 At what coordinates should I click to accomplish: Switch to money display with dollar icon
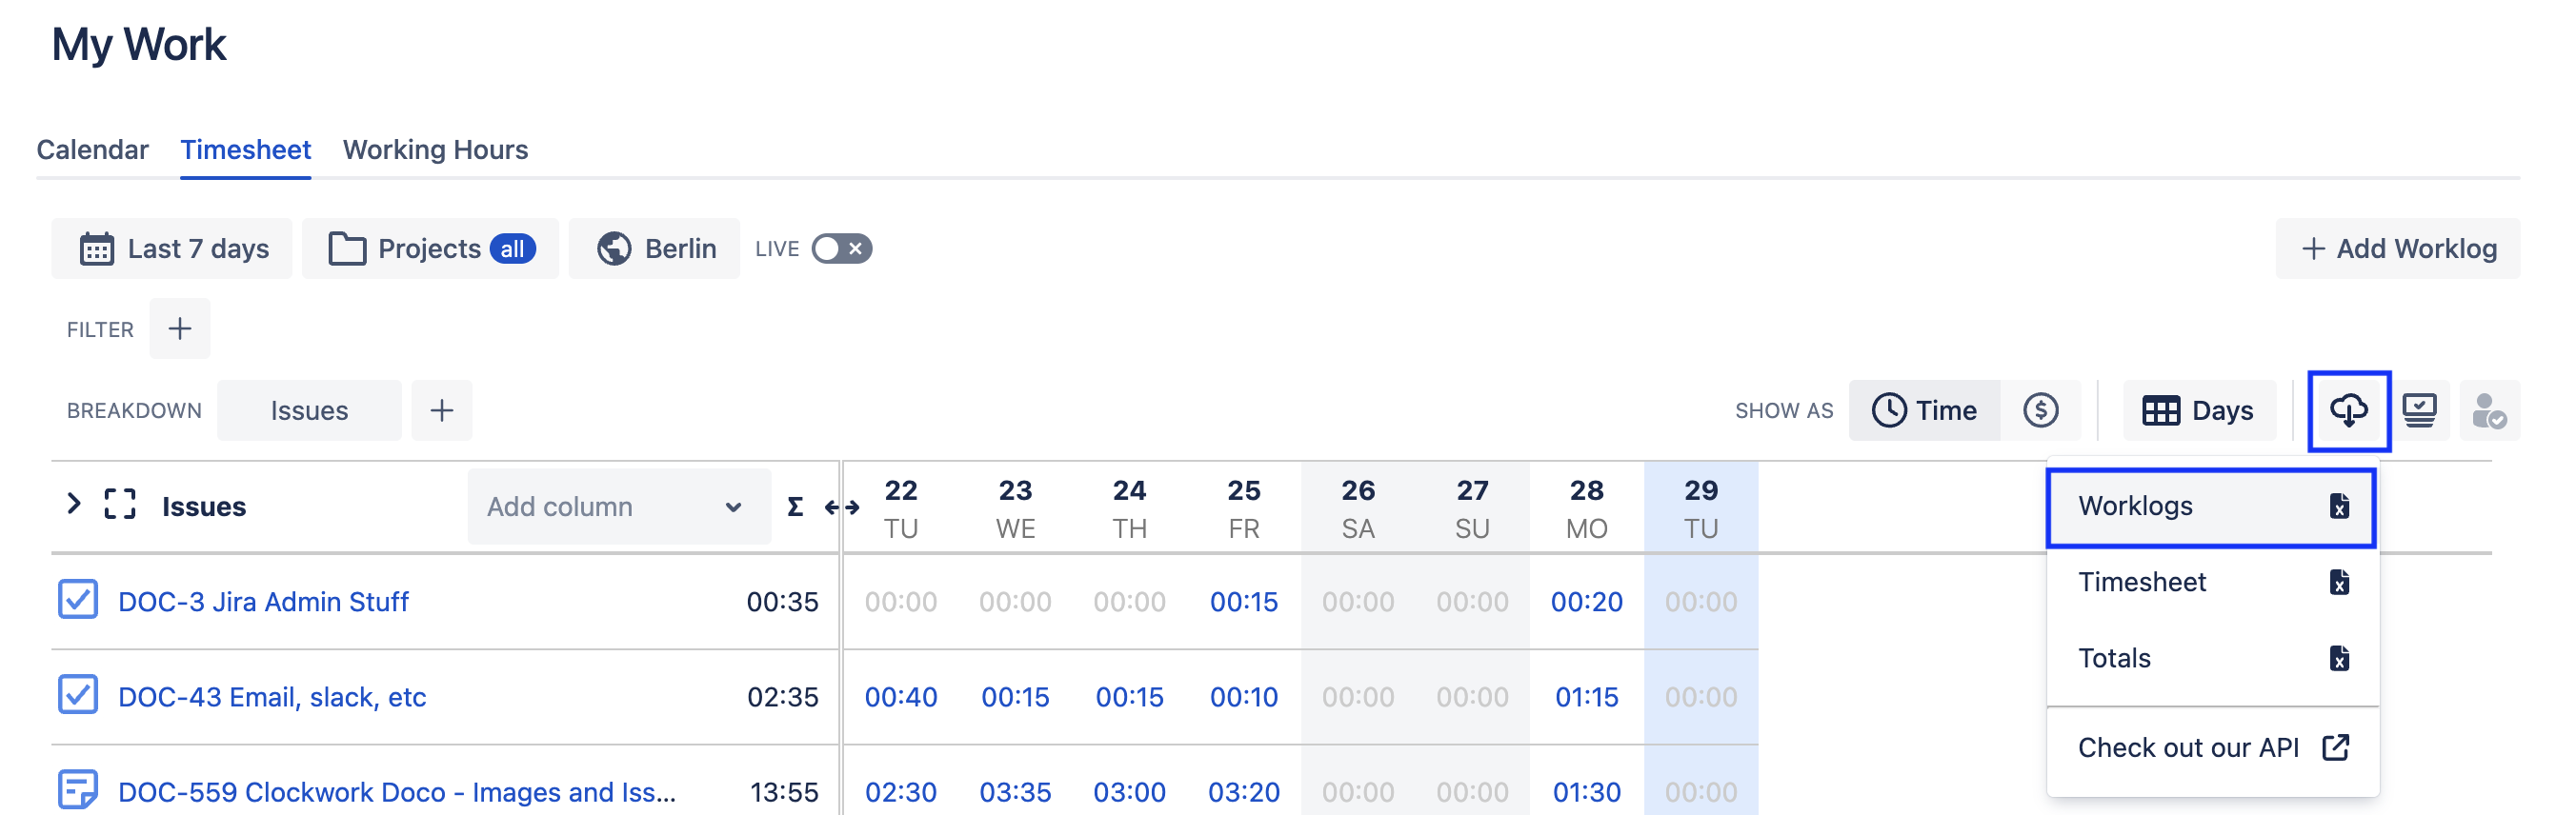(x=2040, y=410)
